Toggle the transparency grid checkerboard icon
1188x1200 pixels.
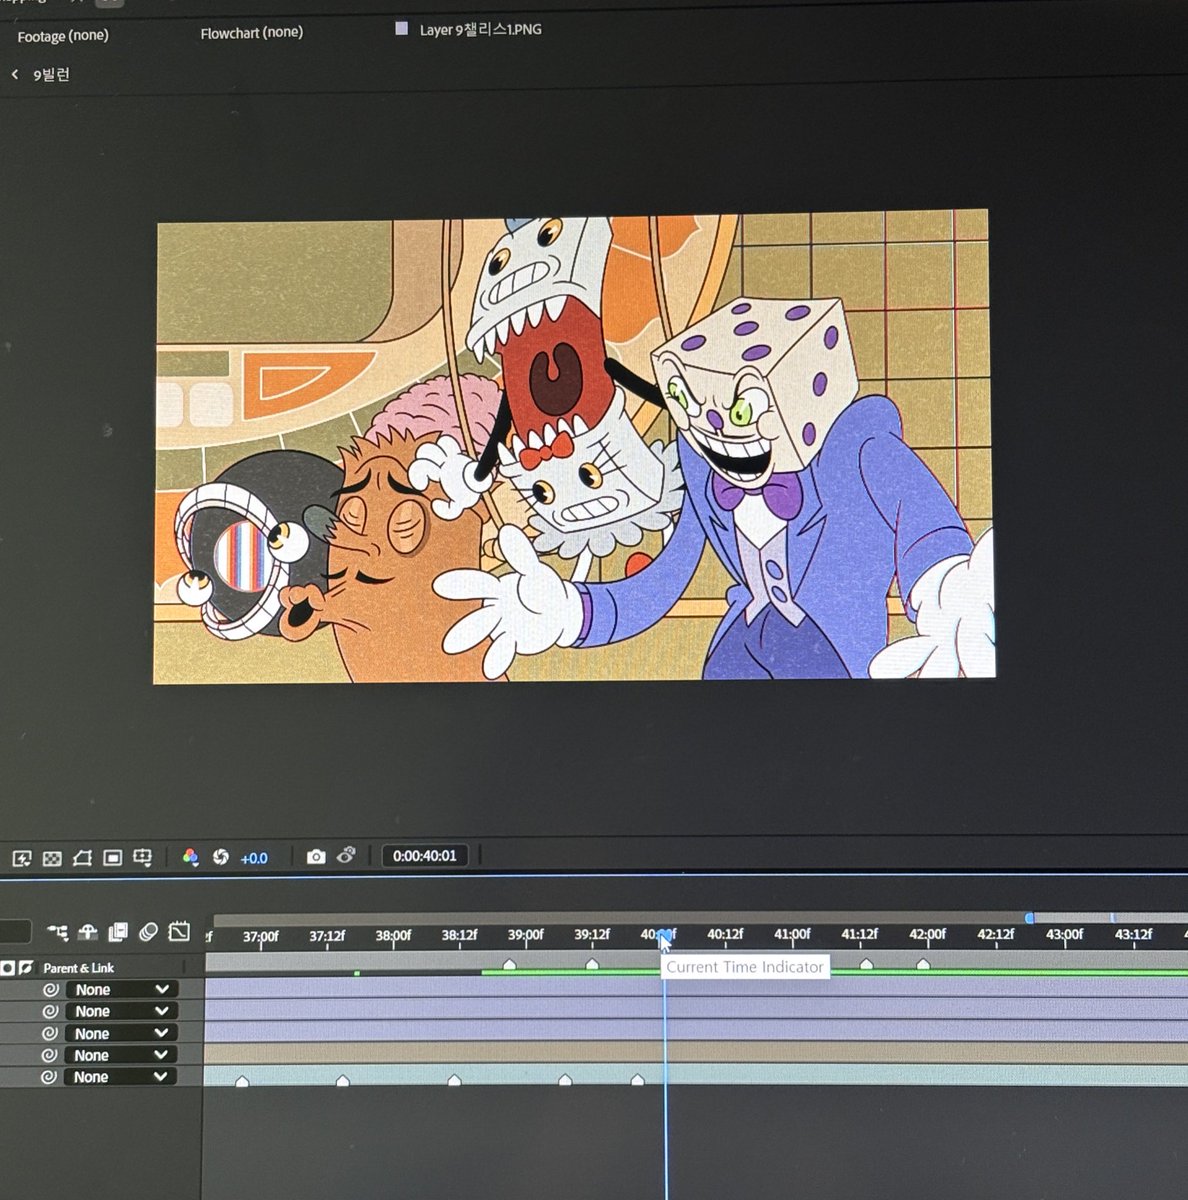point(52,858)
